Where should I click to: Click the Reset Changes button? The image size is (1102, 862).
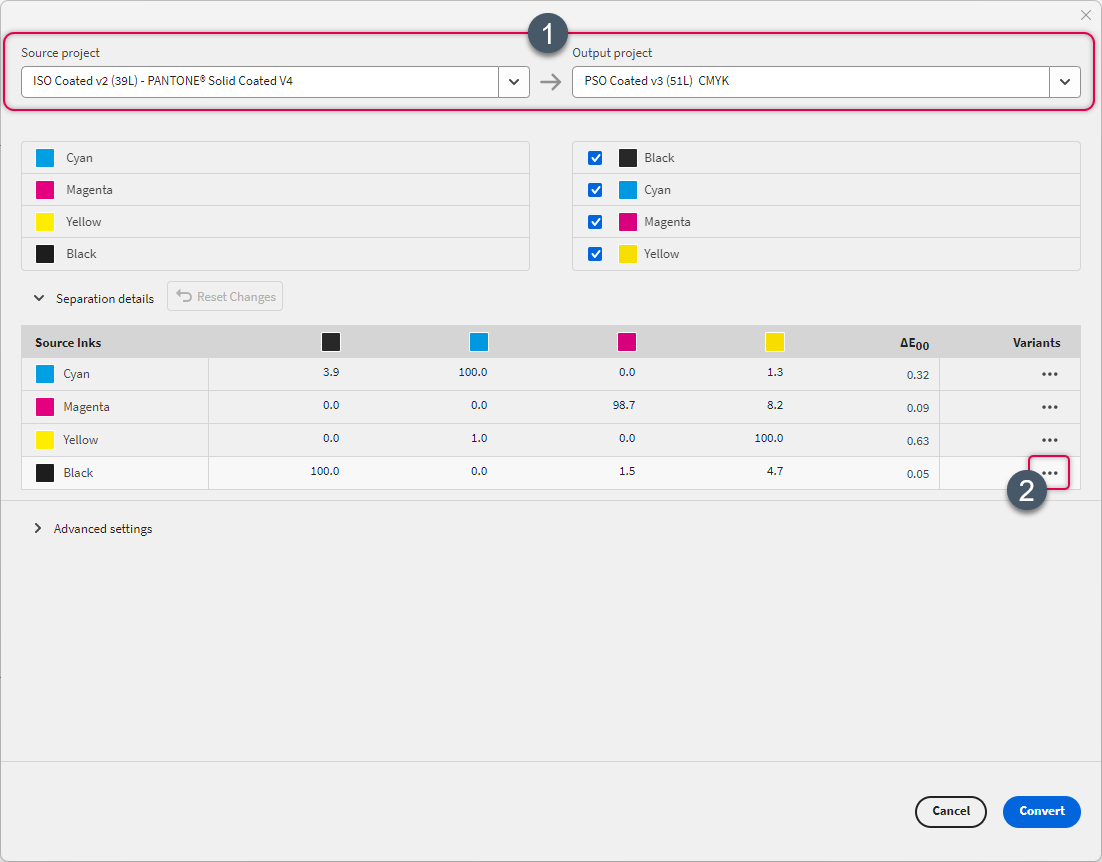(x=224, y=296)
